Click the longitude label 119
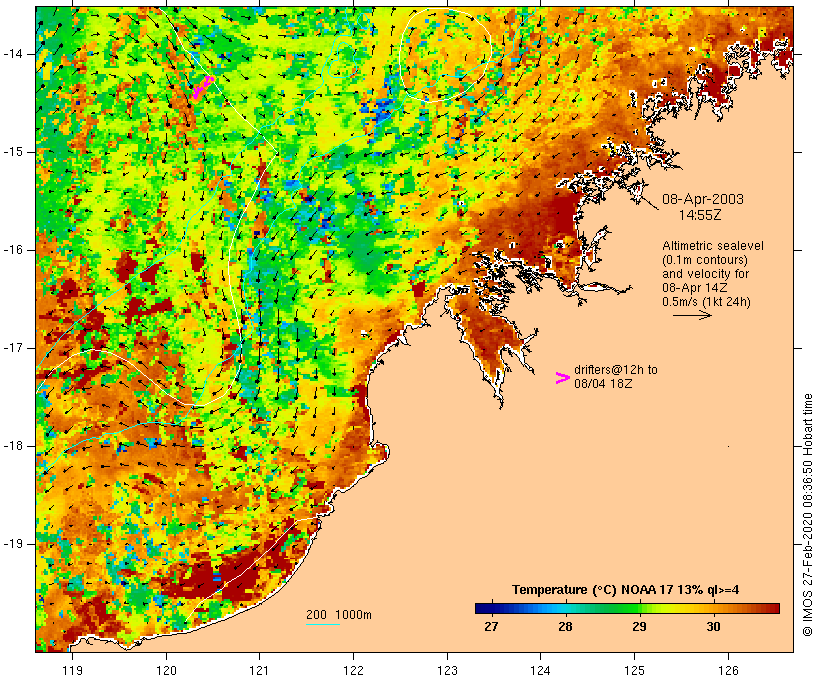The width and height of the screenshot is (820, 680). pyautogui.click(x=72, y=671)
